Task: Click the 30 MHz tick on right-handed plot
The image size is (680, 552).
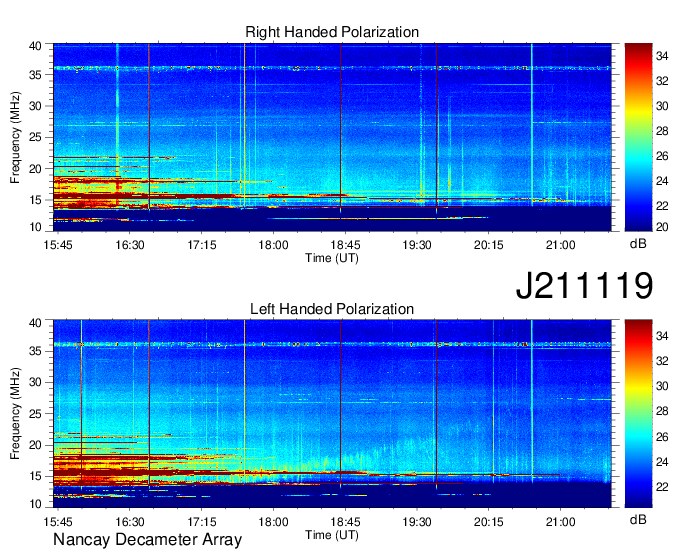Action: (x=35, y=106)
